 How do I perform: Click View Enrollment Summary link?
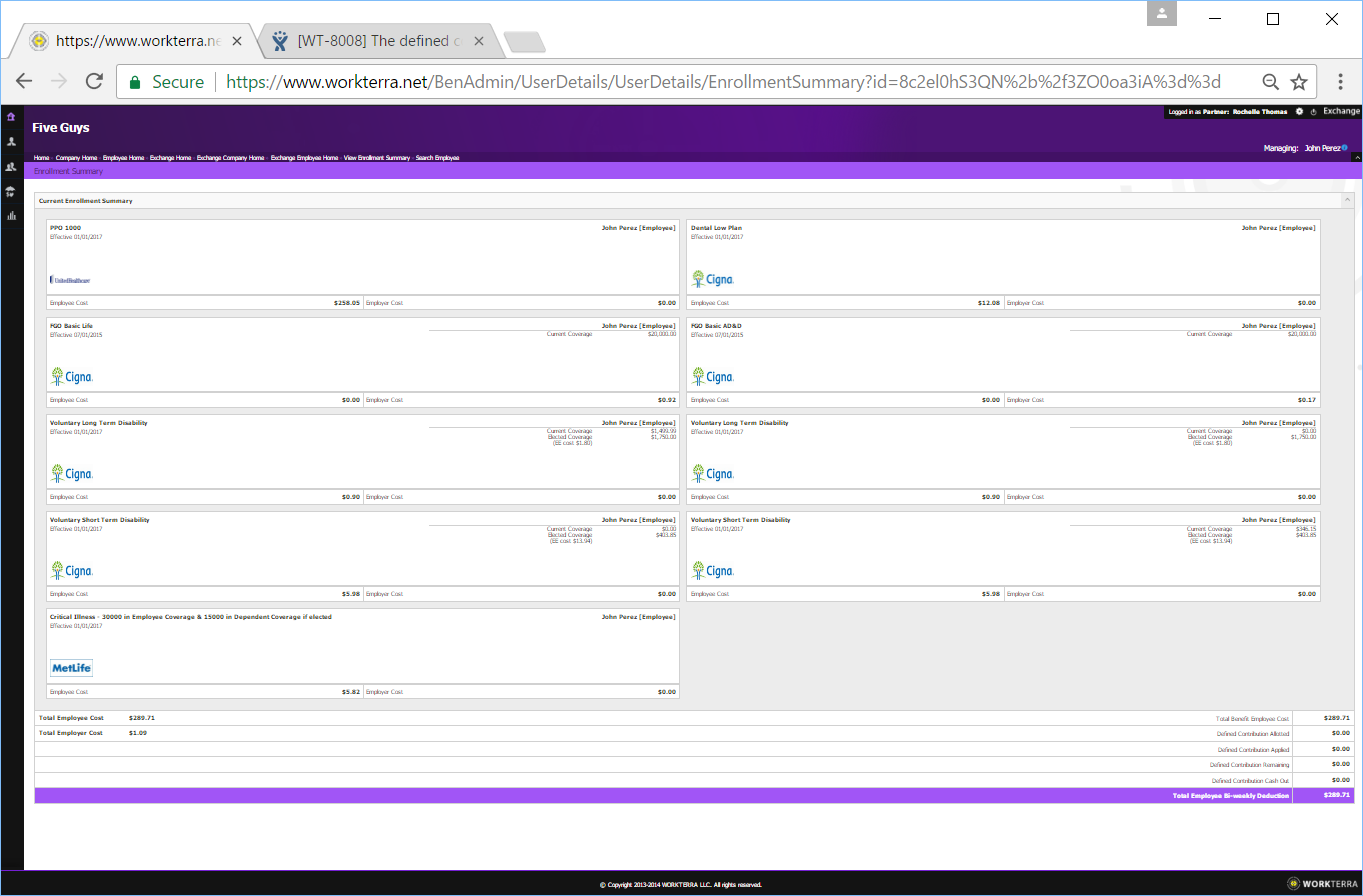[x=377, y=158]
